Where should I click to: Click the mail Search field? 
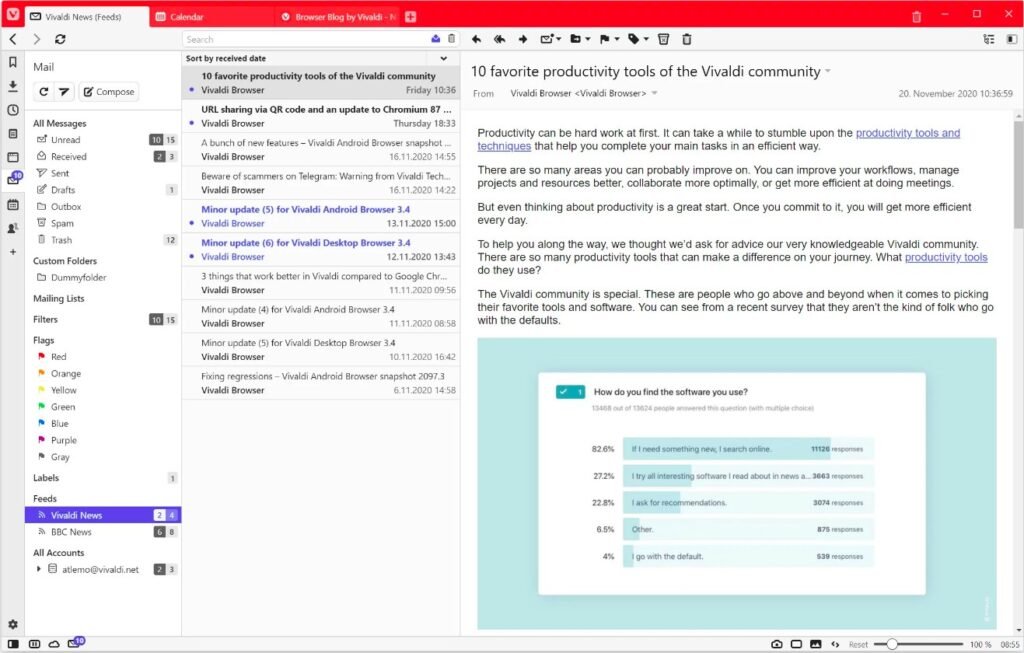pyautogui.click(x=306, y=39)
